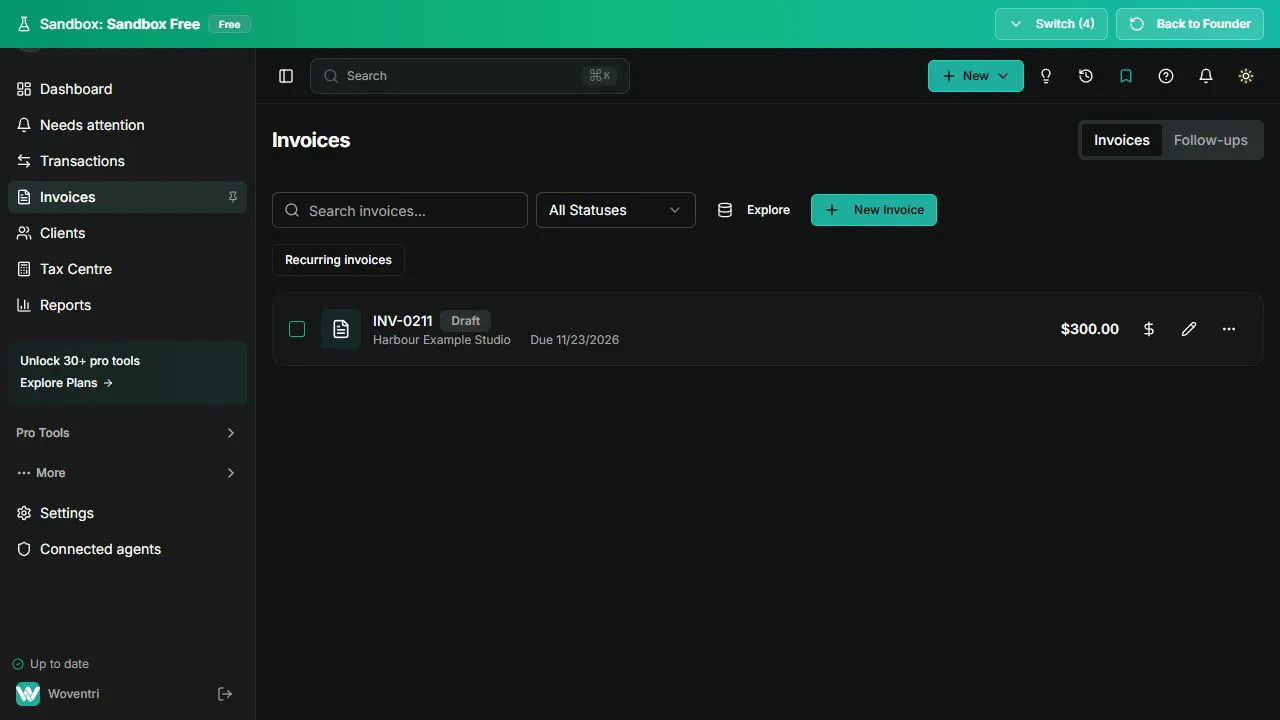1280x720 pixels.
Task: Open Recurring invoices
Action: [x=338, y=260]
